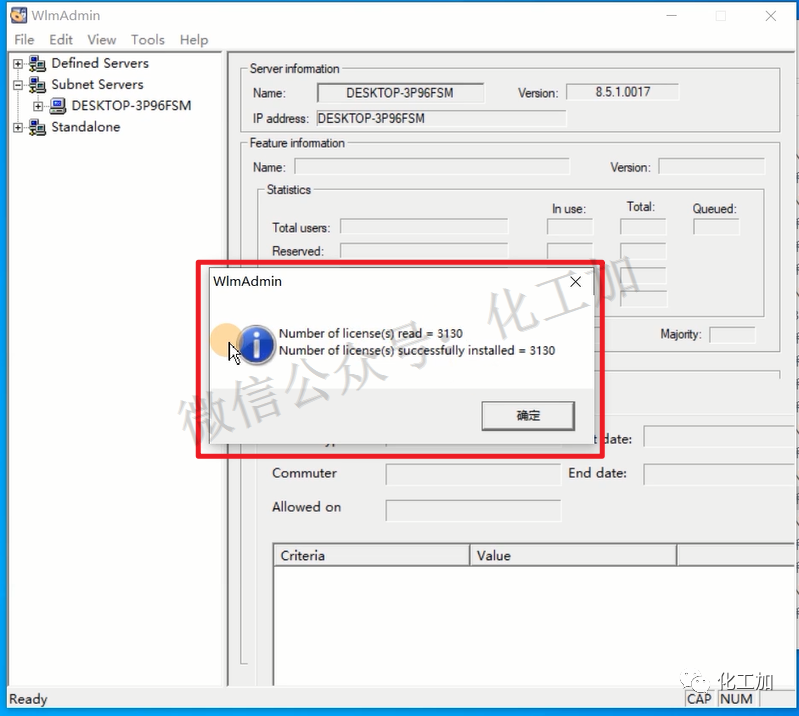
Task: Click the 确定 button in the dialog
Action: [x=528, y=415]
